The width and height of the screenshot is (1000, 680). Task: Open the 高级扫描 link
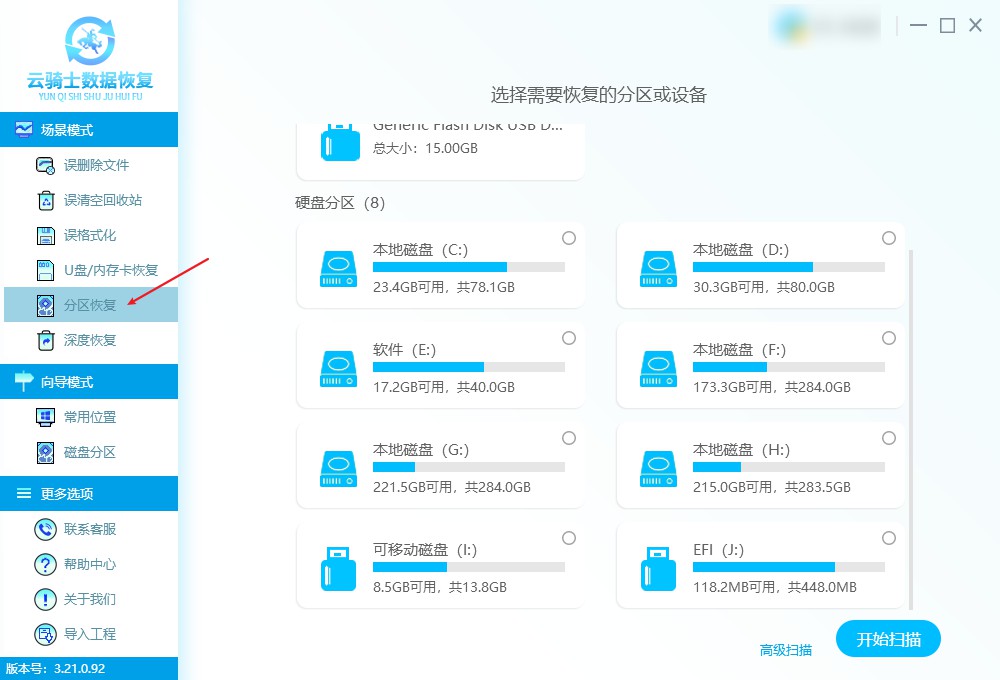click(786, 650)
